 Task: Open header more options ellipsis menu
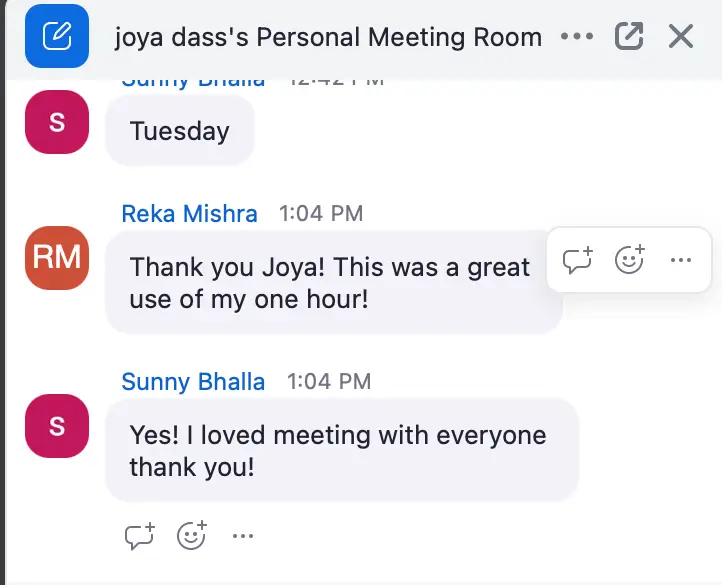(x=577, y=37)
